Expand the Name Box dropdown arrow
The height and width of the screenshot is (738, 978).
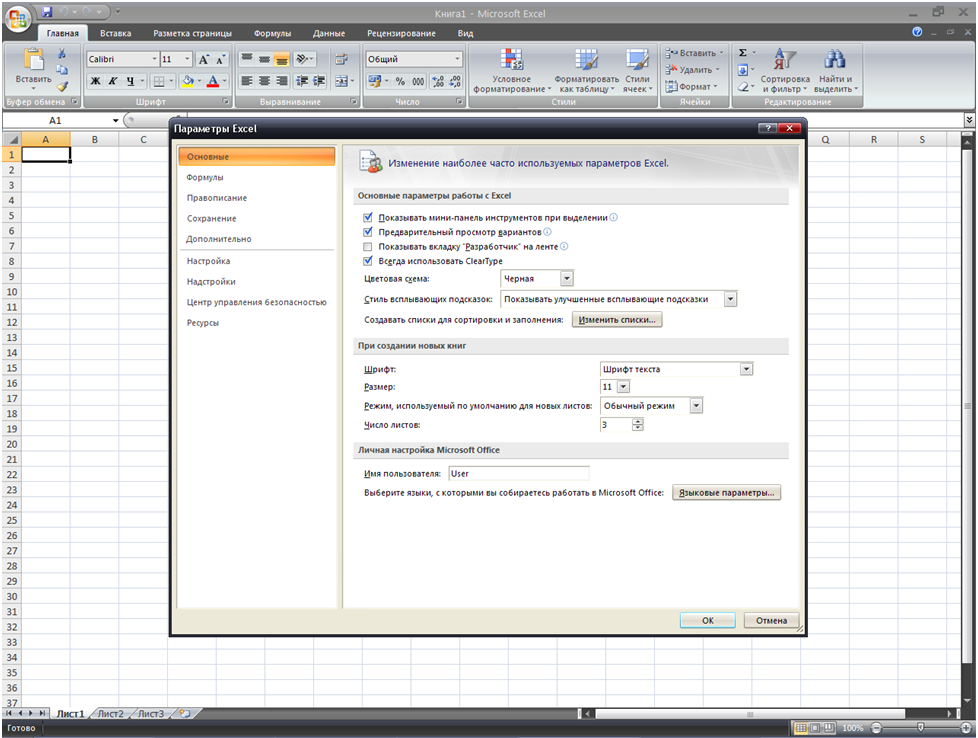[115, 120]
